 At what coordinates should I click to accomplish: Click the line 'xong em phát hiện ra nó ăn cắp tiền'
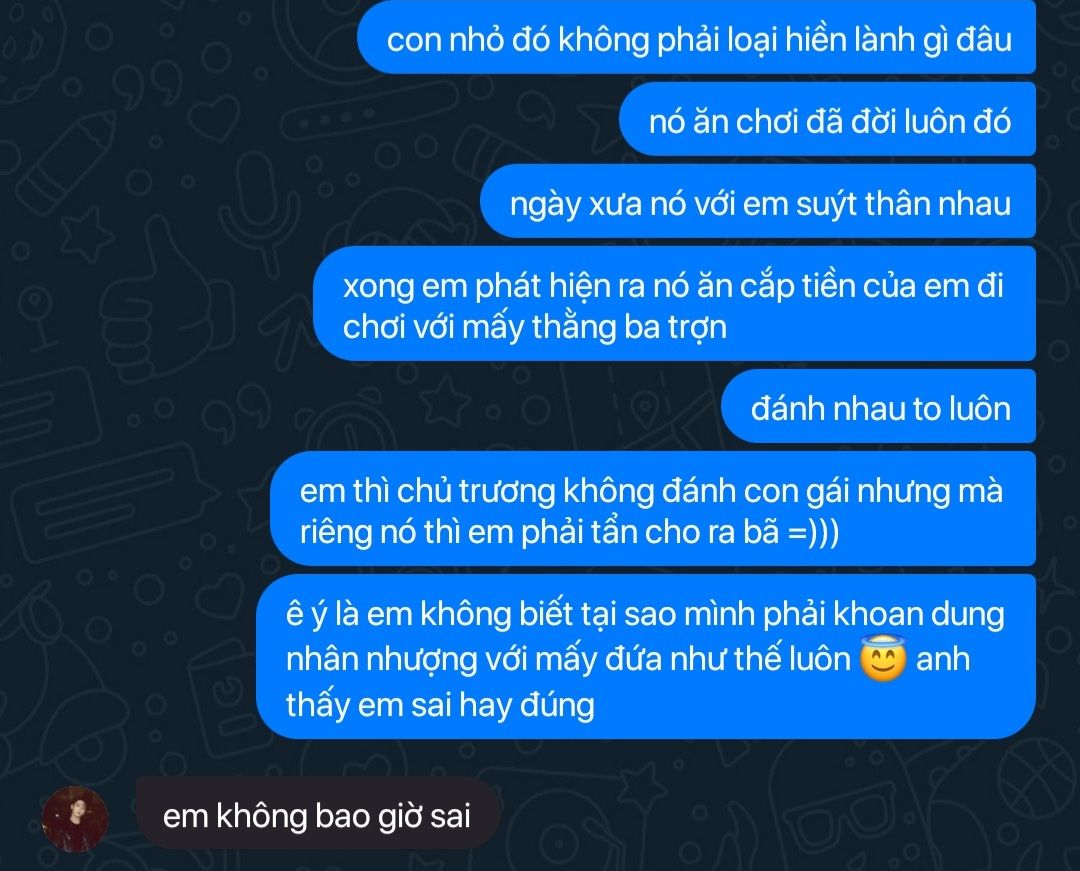673,284
